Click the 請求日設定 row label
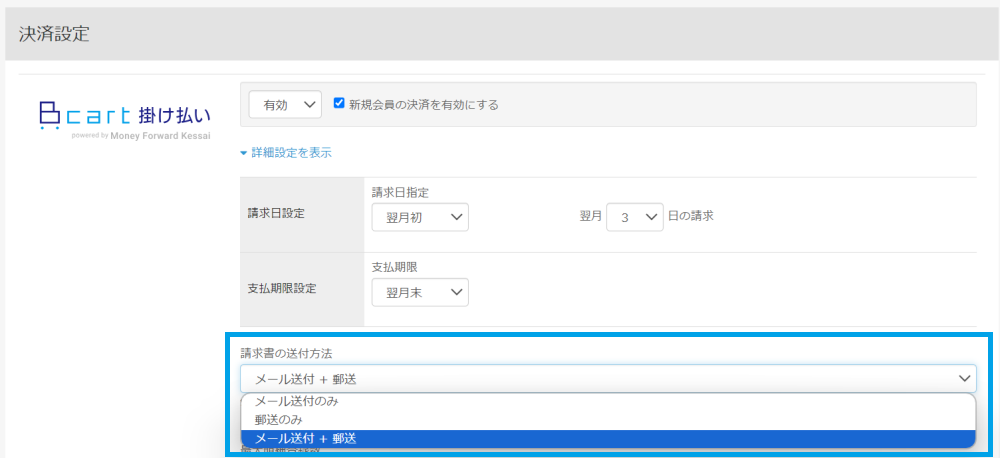1000x458 pixels. pyautogui.click(x=276, y=215)
